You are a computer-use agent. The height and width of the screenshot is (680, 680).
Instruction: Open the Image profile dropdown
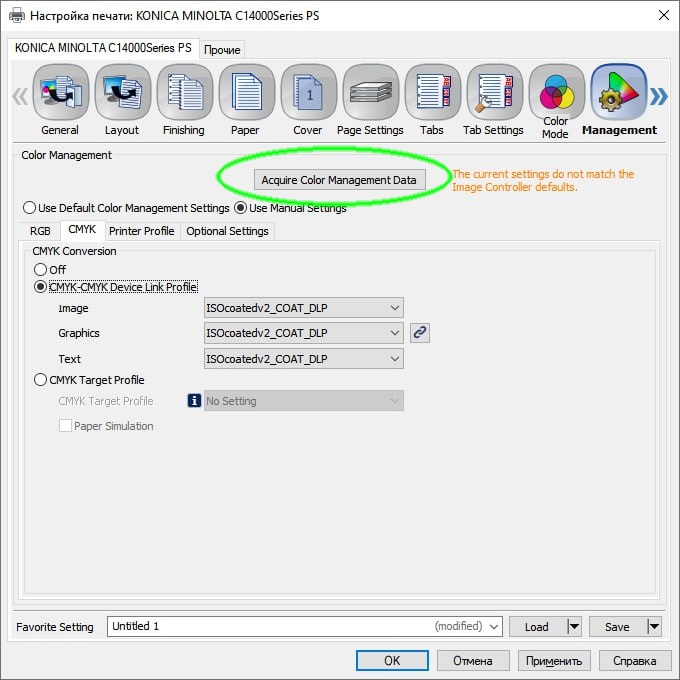(x=304, y=308)
